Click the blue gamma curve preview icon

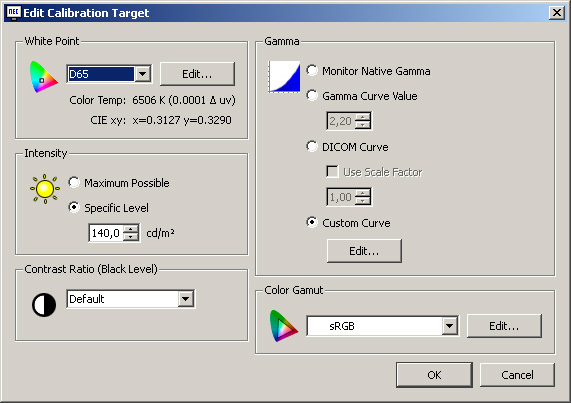tap(284, 76)
